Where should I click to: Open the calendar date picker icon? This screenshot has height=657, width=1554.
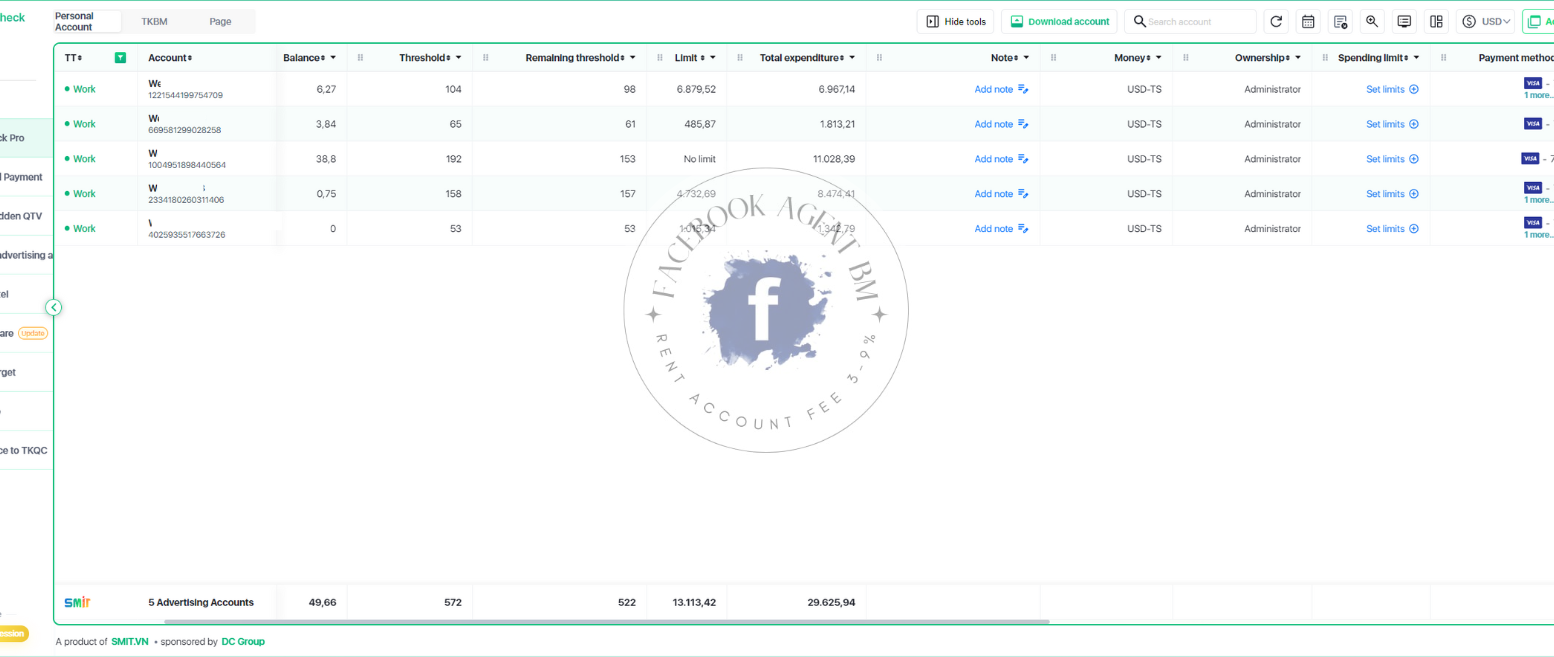point(1308,22)
